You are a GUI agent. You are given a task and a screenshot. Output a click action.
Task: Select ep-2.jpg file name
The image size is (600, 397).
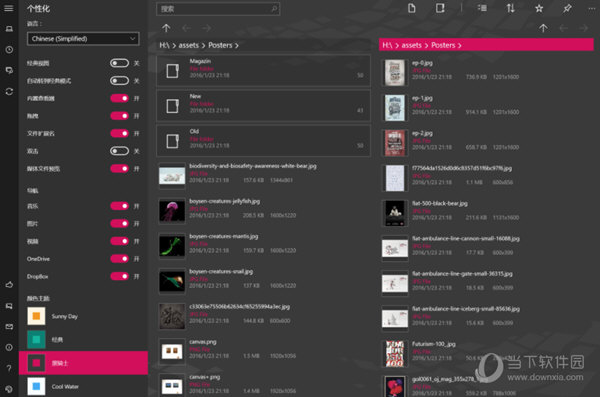point(422,133)
